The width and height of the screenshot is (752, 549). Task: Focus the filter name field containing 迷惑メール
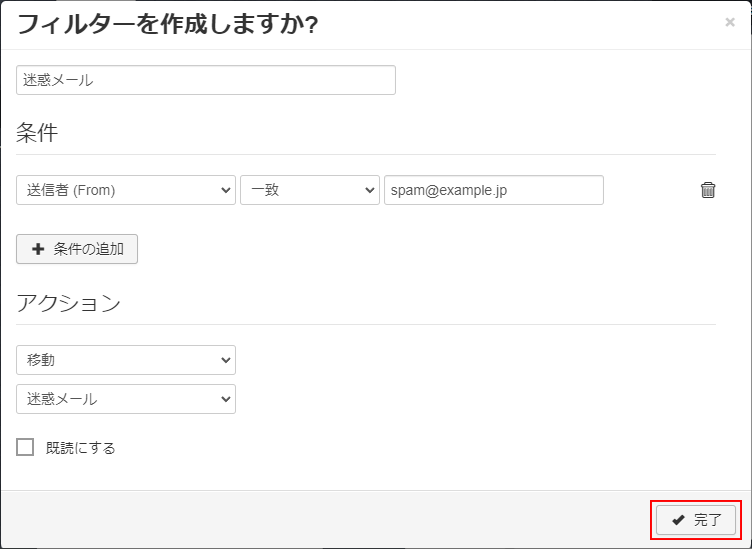[x=205, y=80]
